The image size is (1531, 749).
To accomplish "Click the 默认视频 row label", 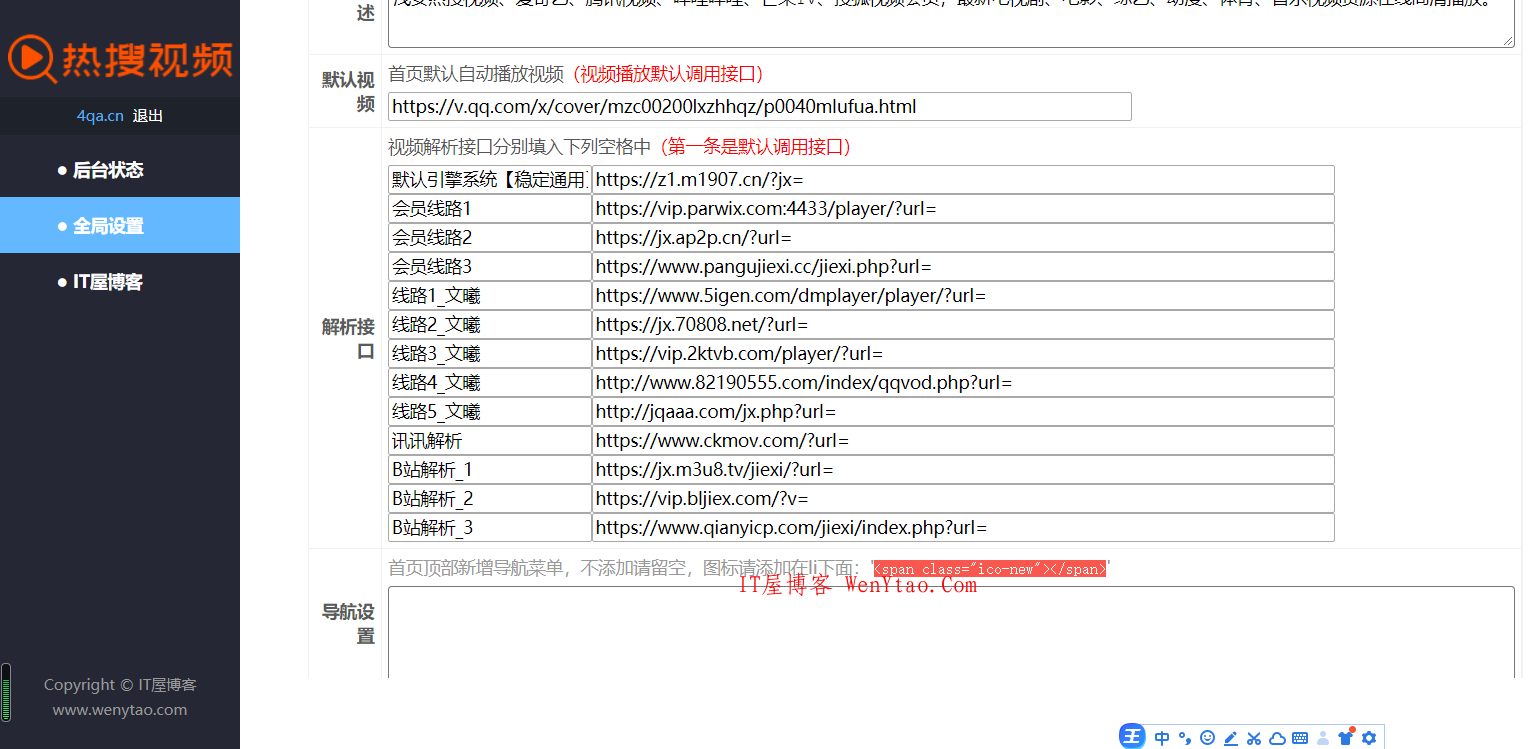I will pos(348,92).
